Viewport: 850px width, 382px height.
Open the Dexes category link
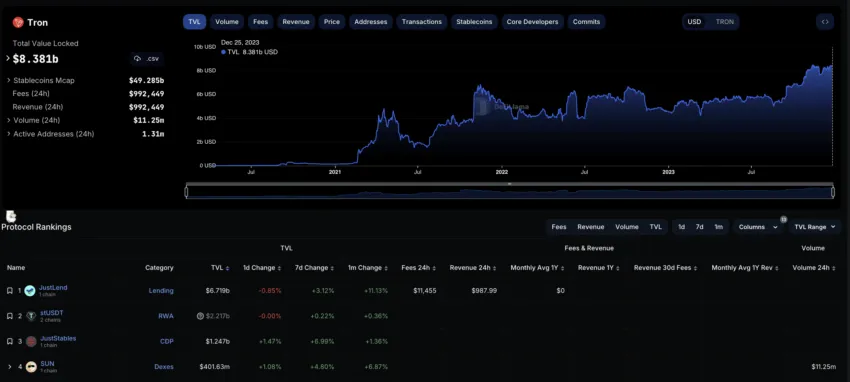coord(164,367)
